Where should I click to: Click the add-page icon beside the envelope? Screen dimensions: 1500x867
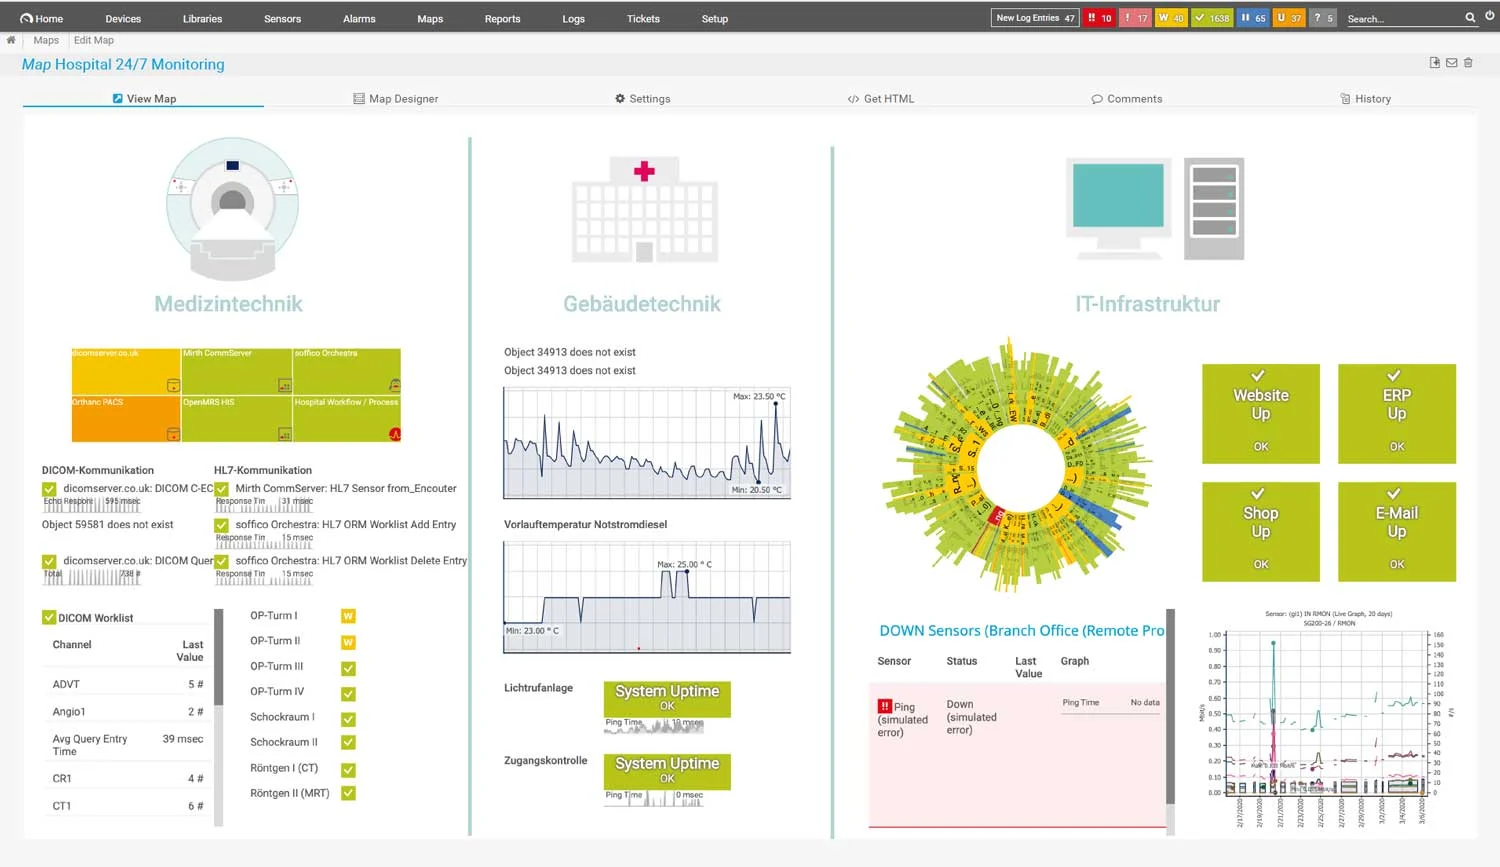pos(1435,63)
